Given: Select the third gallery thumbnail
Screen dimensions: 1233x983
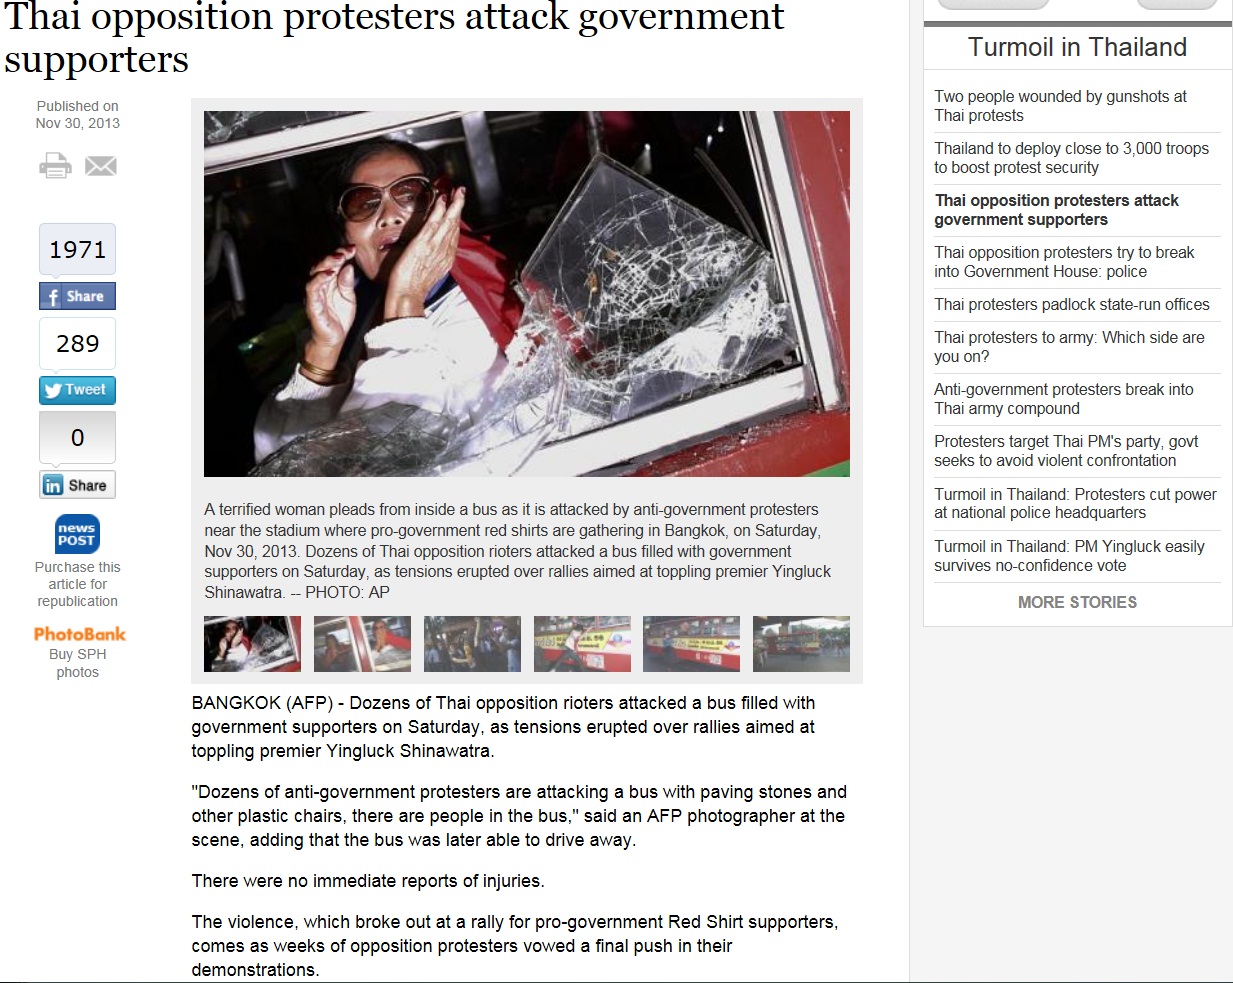Looking at the screenshot, I should (472, 643).
